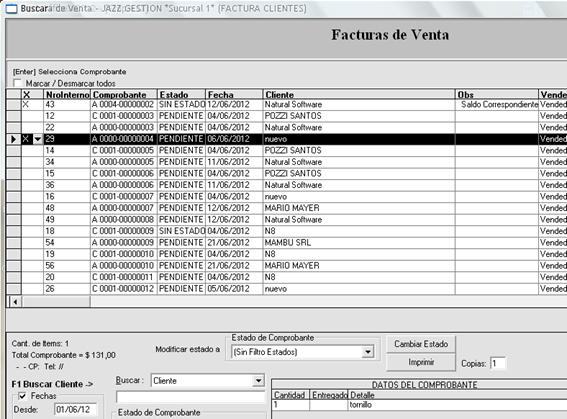
Task: Uncheck the Fechas checkbox
Action: click(x=22, y=396)
